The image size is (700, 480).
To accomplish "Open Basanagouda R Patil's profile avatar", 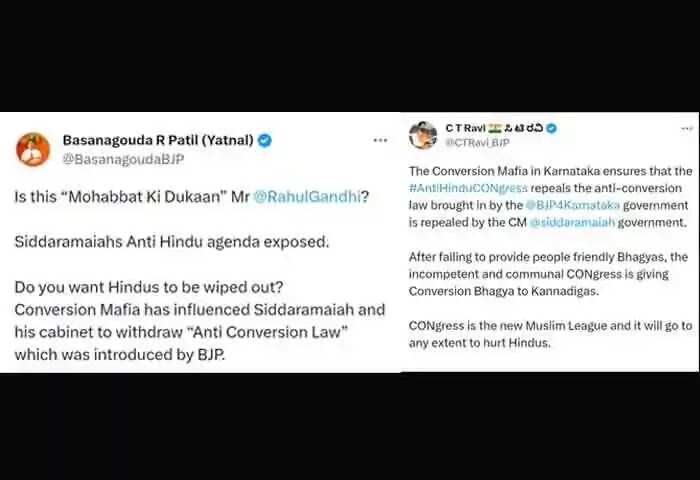I will (33, 149).
